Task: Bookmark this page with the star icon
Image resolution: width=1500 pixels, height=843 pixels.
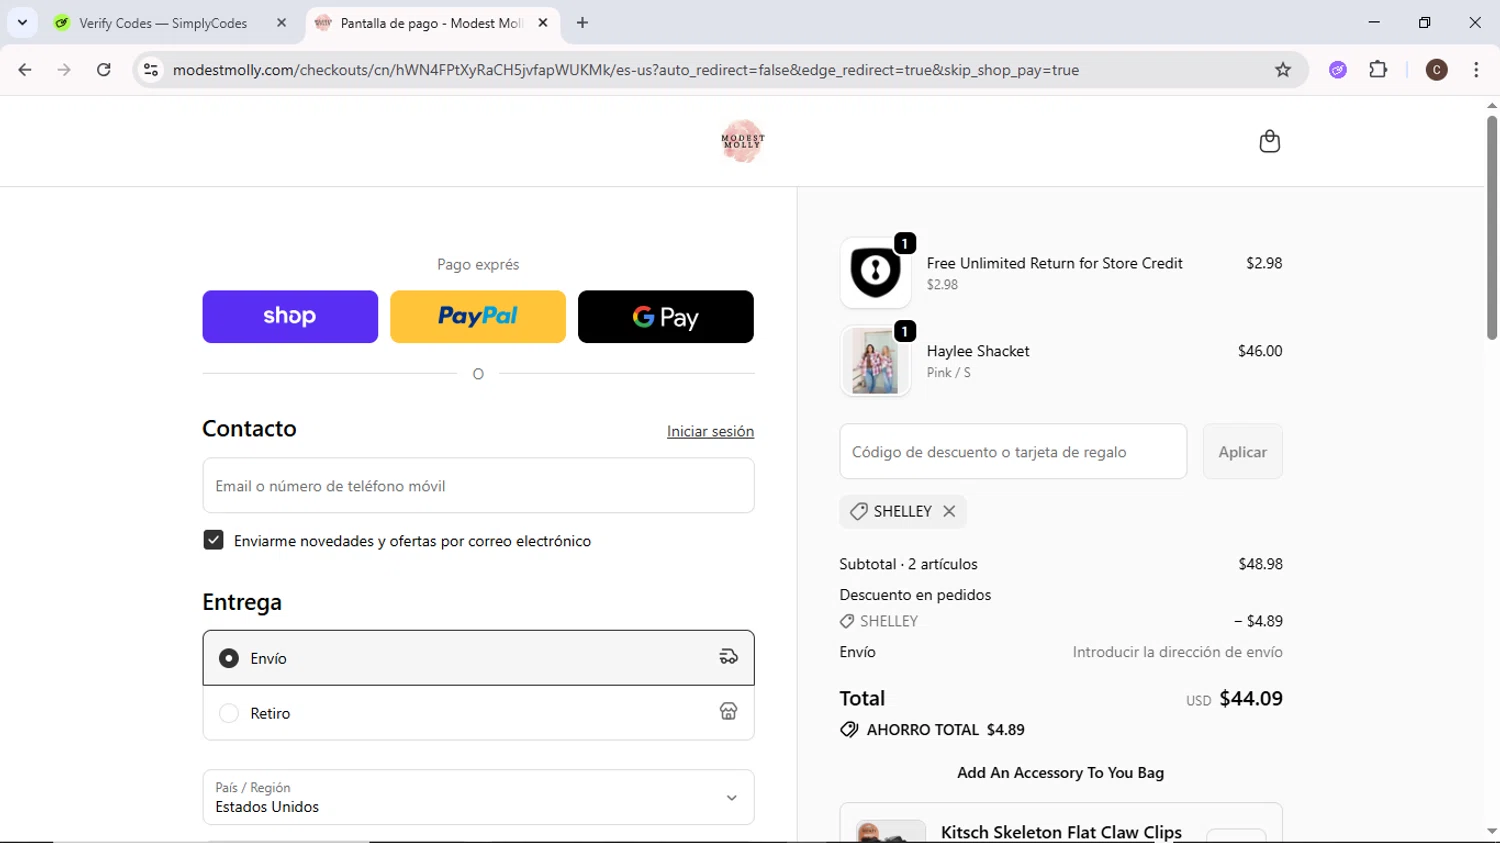Action: click(1283, 70)
